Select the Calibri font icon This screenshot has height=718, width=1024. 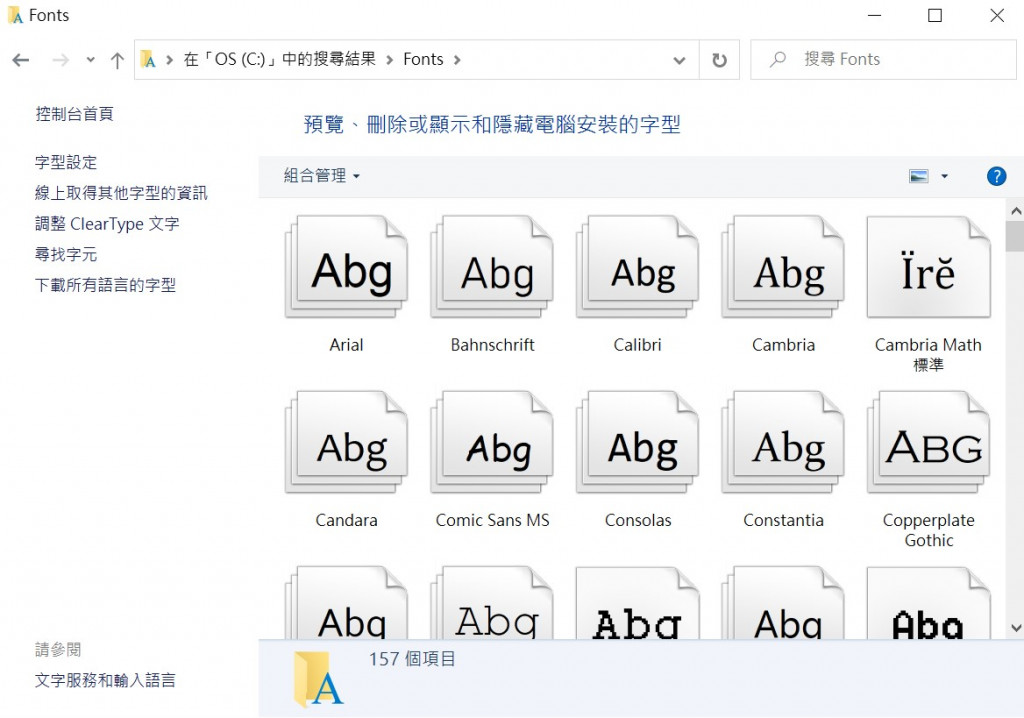point(637,267)
